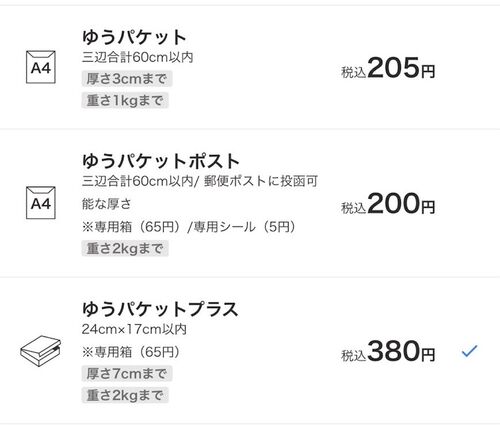Select the ゆうパケットプラス title
Image resolution: width=500 pixels, height=427 pixels.
[x=160, y=309]
